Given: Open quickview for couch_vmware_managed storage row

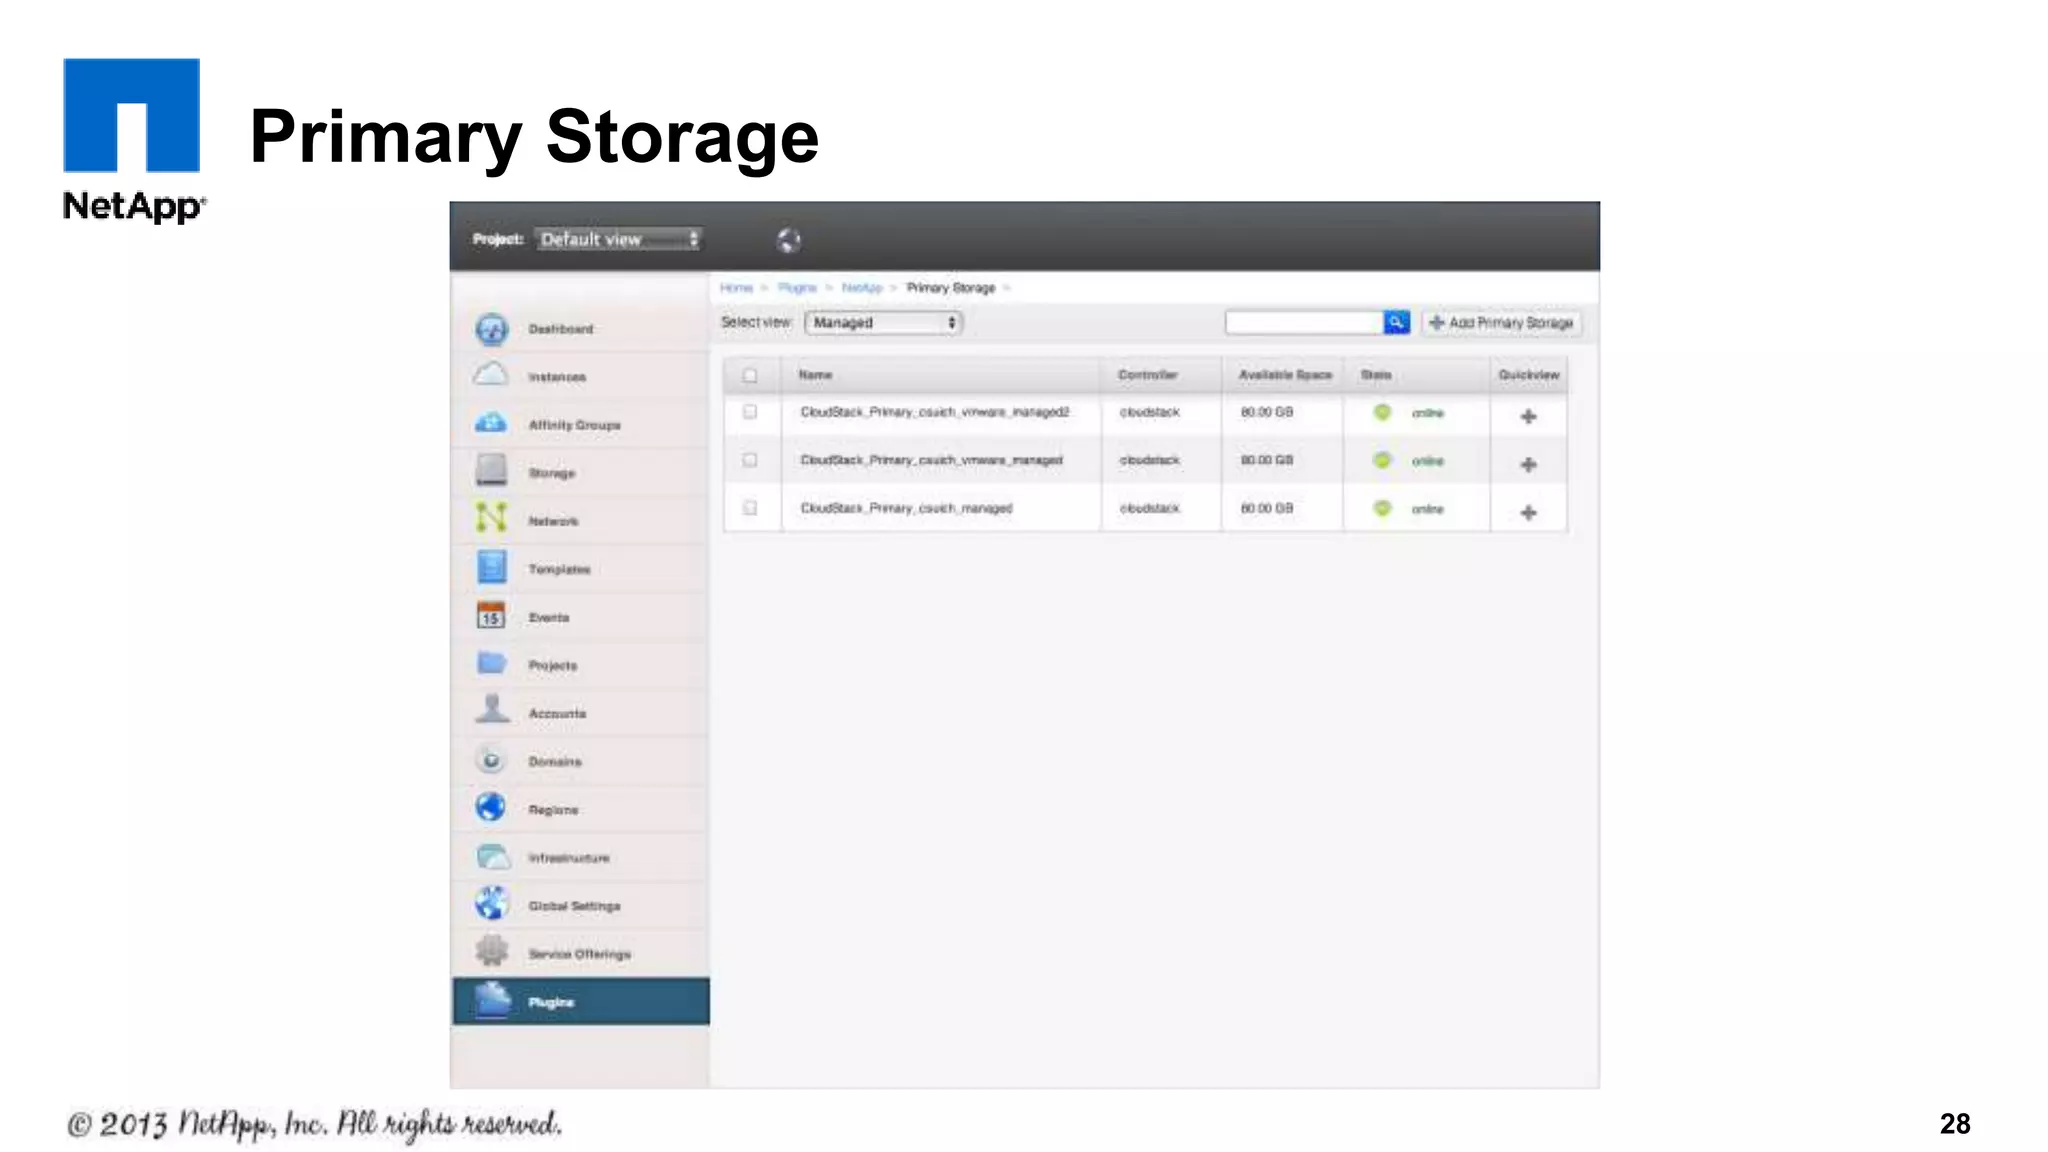Looking at the screenshot, I should pyautogui.click(x=1528, y=464).
